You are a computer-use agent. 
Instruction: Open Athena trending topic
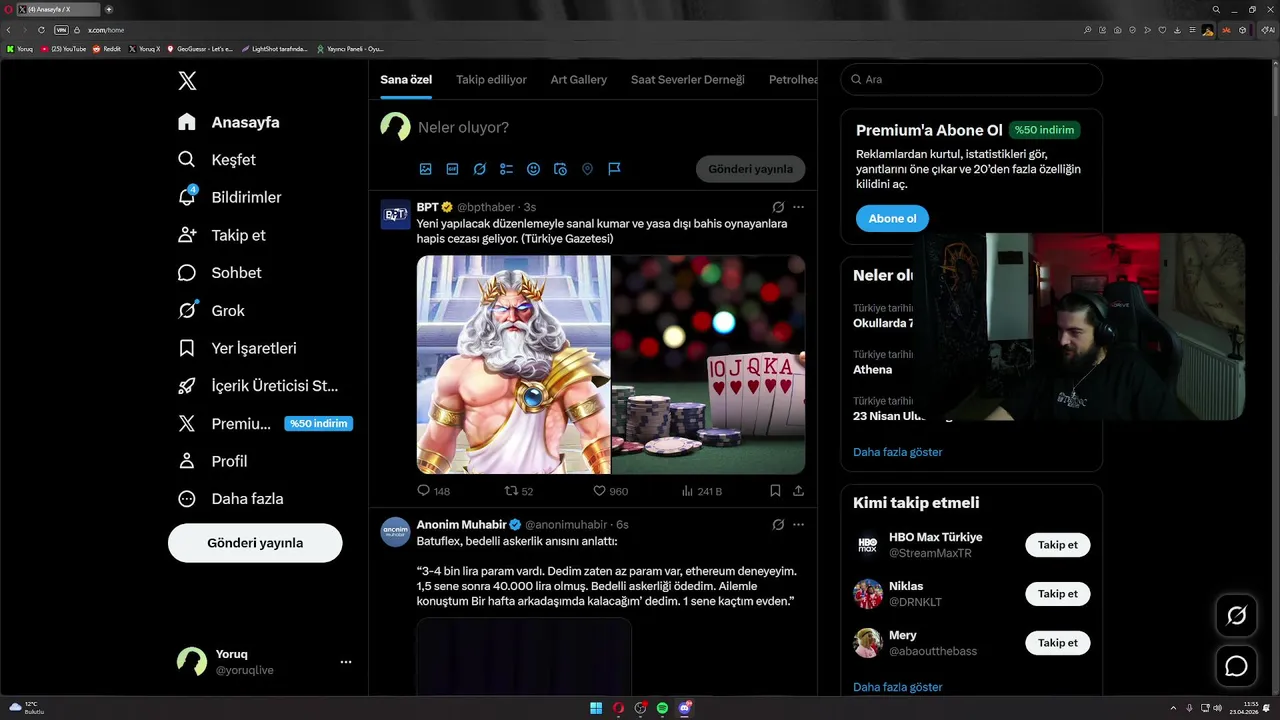(872, 370)
